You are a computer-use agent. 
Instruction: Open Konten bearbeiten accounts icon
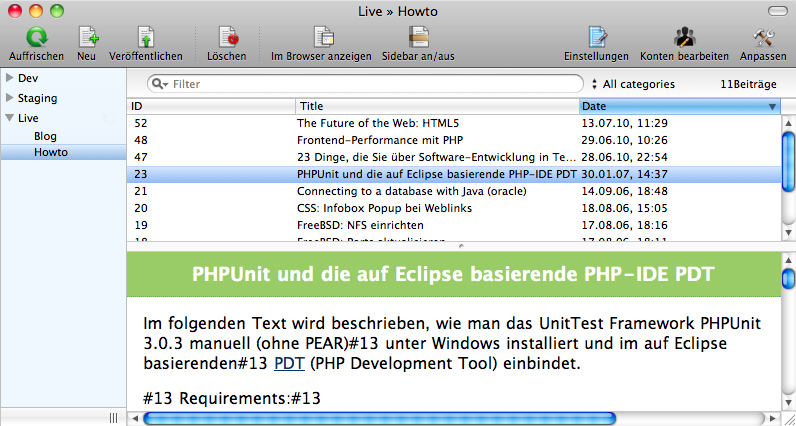[684, 37]
